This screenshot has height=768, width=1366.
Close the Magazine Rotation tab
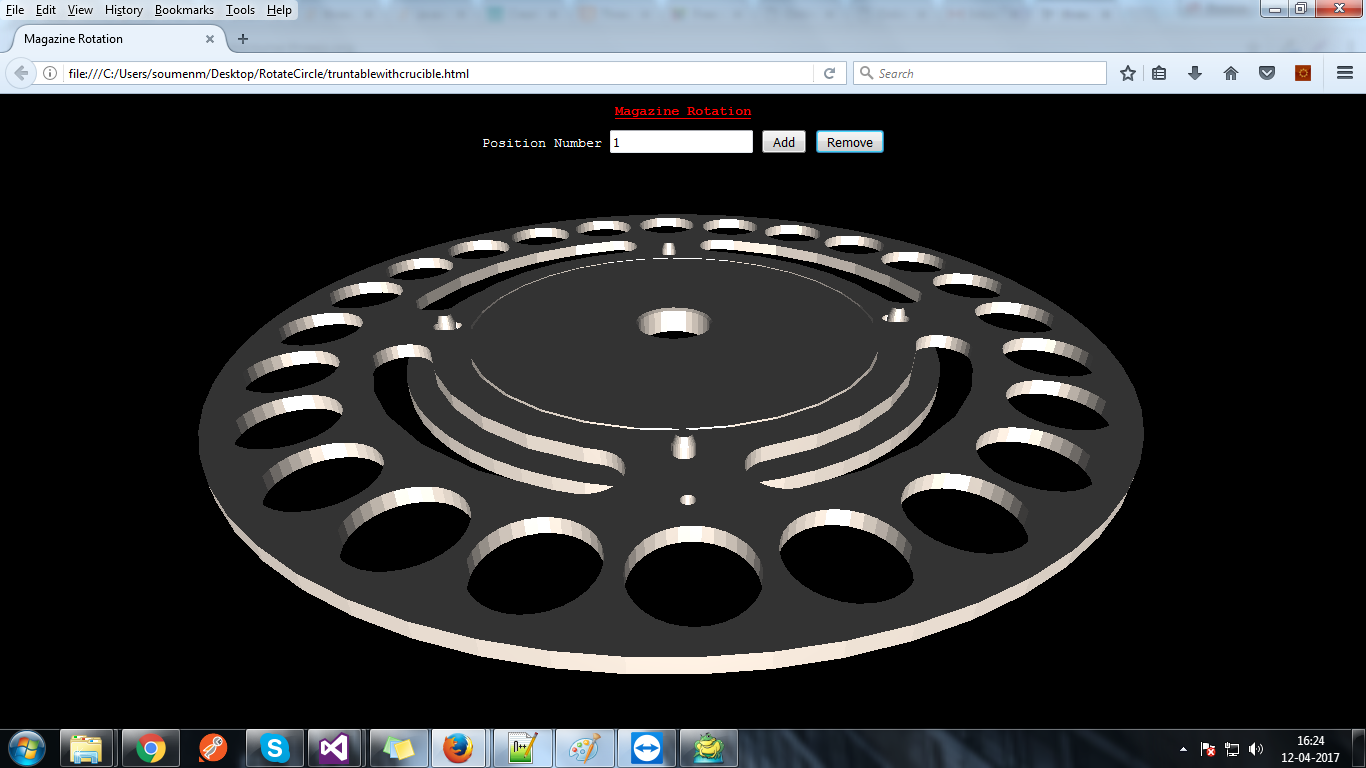tap(210, 39)
